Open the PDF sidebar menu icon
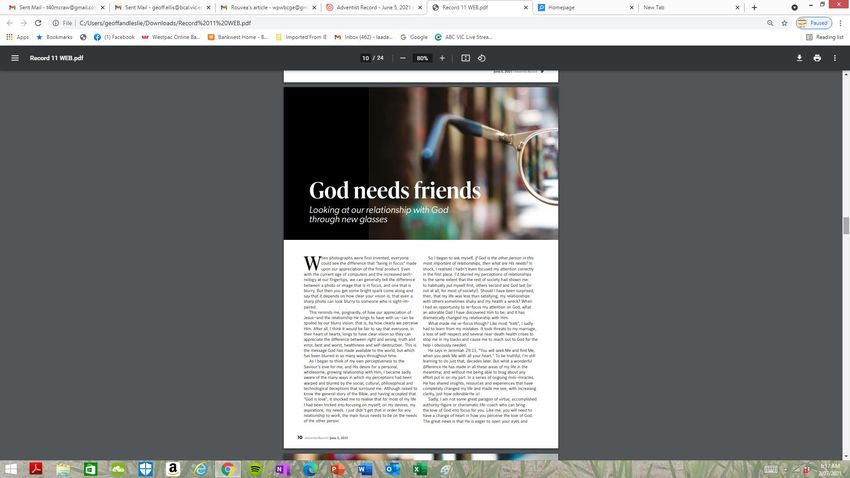This screenshot has width=850, height=478. click(x=15, y=58)
